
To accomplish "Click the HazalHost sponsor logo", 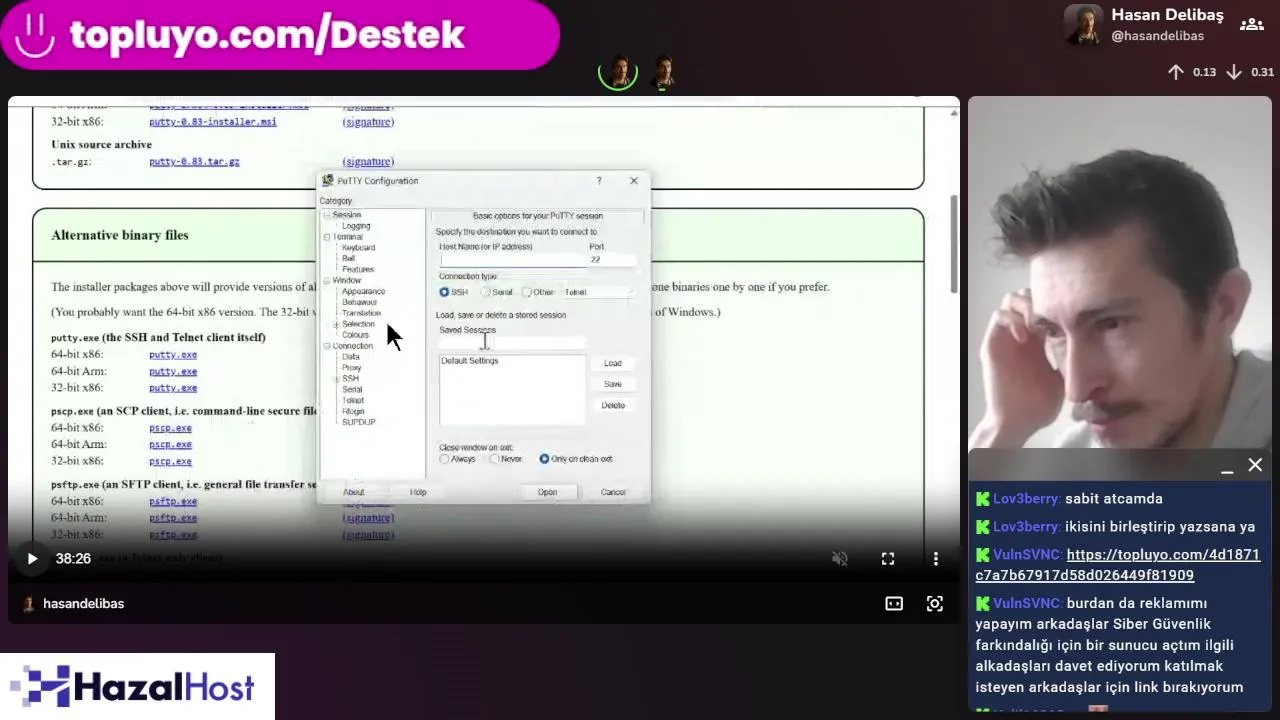I will [x=137, y=687].
